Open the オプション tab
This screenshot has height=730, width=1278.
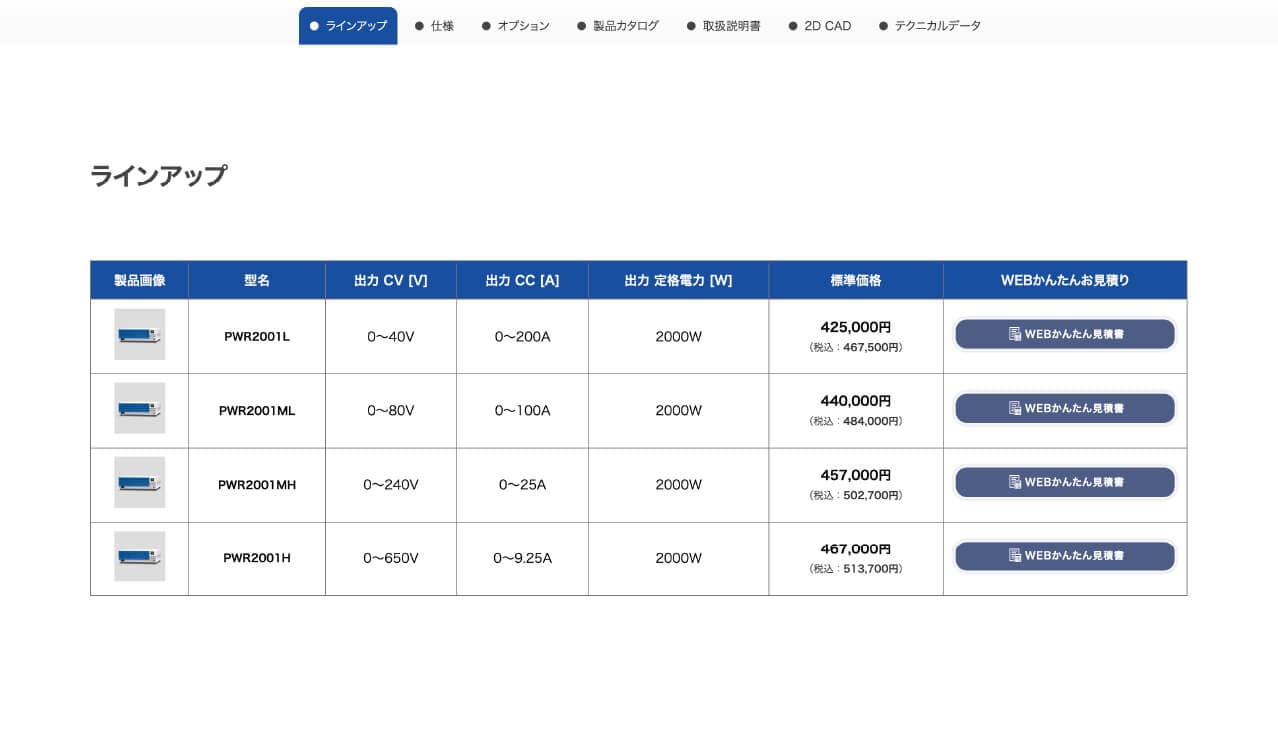pyautogui.click(x=515, y=26)
